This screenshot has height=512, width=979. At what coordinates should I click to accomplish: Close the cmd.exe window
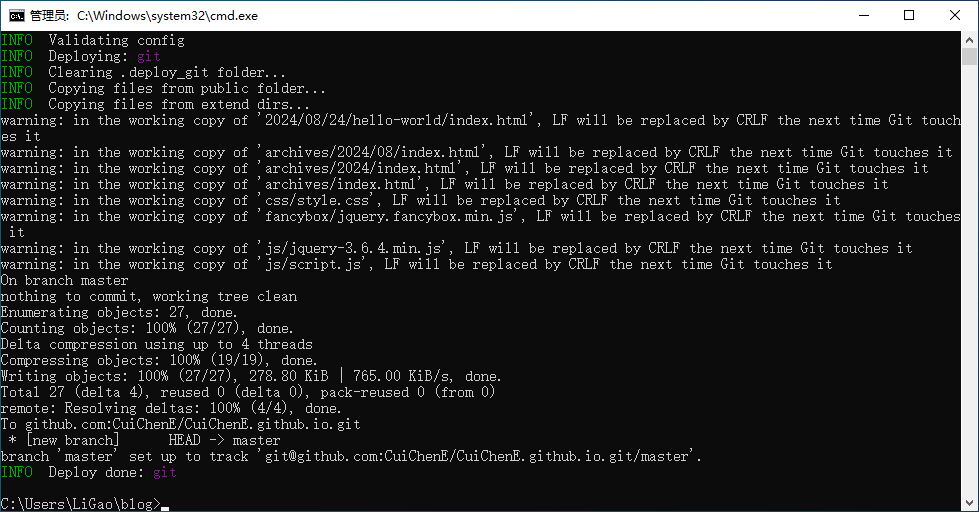point(955,16)
